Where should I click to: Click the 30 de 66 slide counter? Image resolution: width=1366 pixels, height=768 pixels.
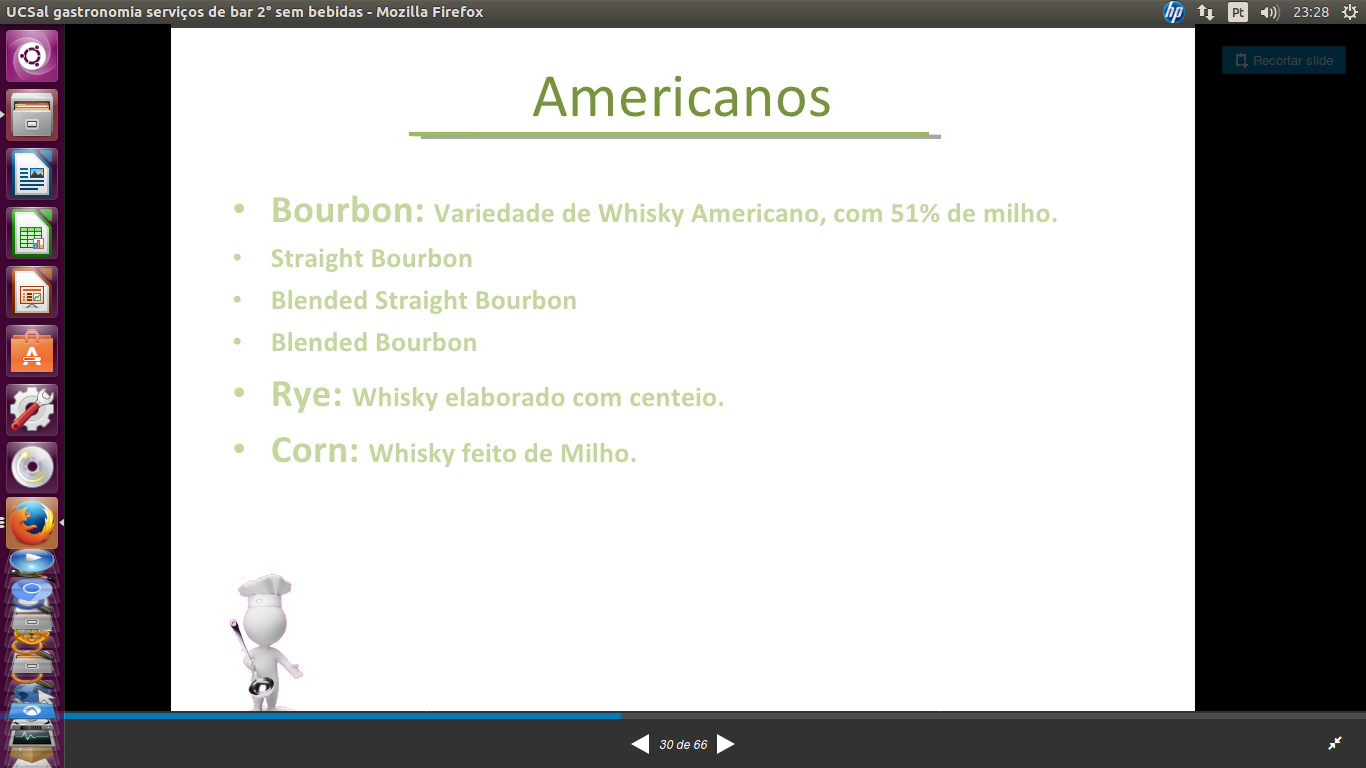(683, 745)
